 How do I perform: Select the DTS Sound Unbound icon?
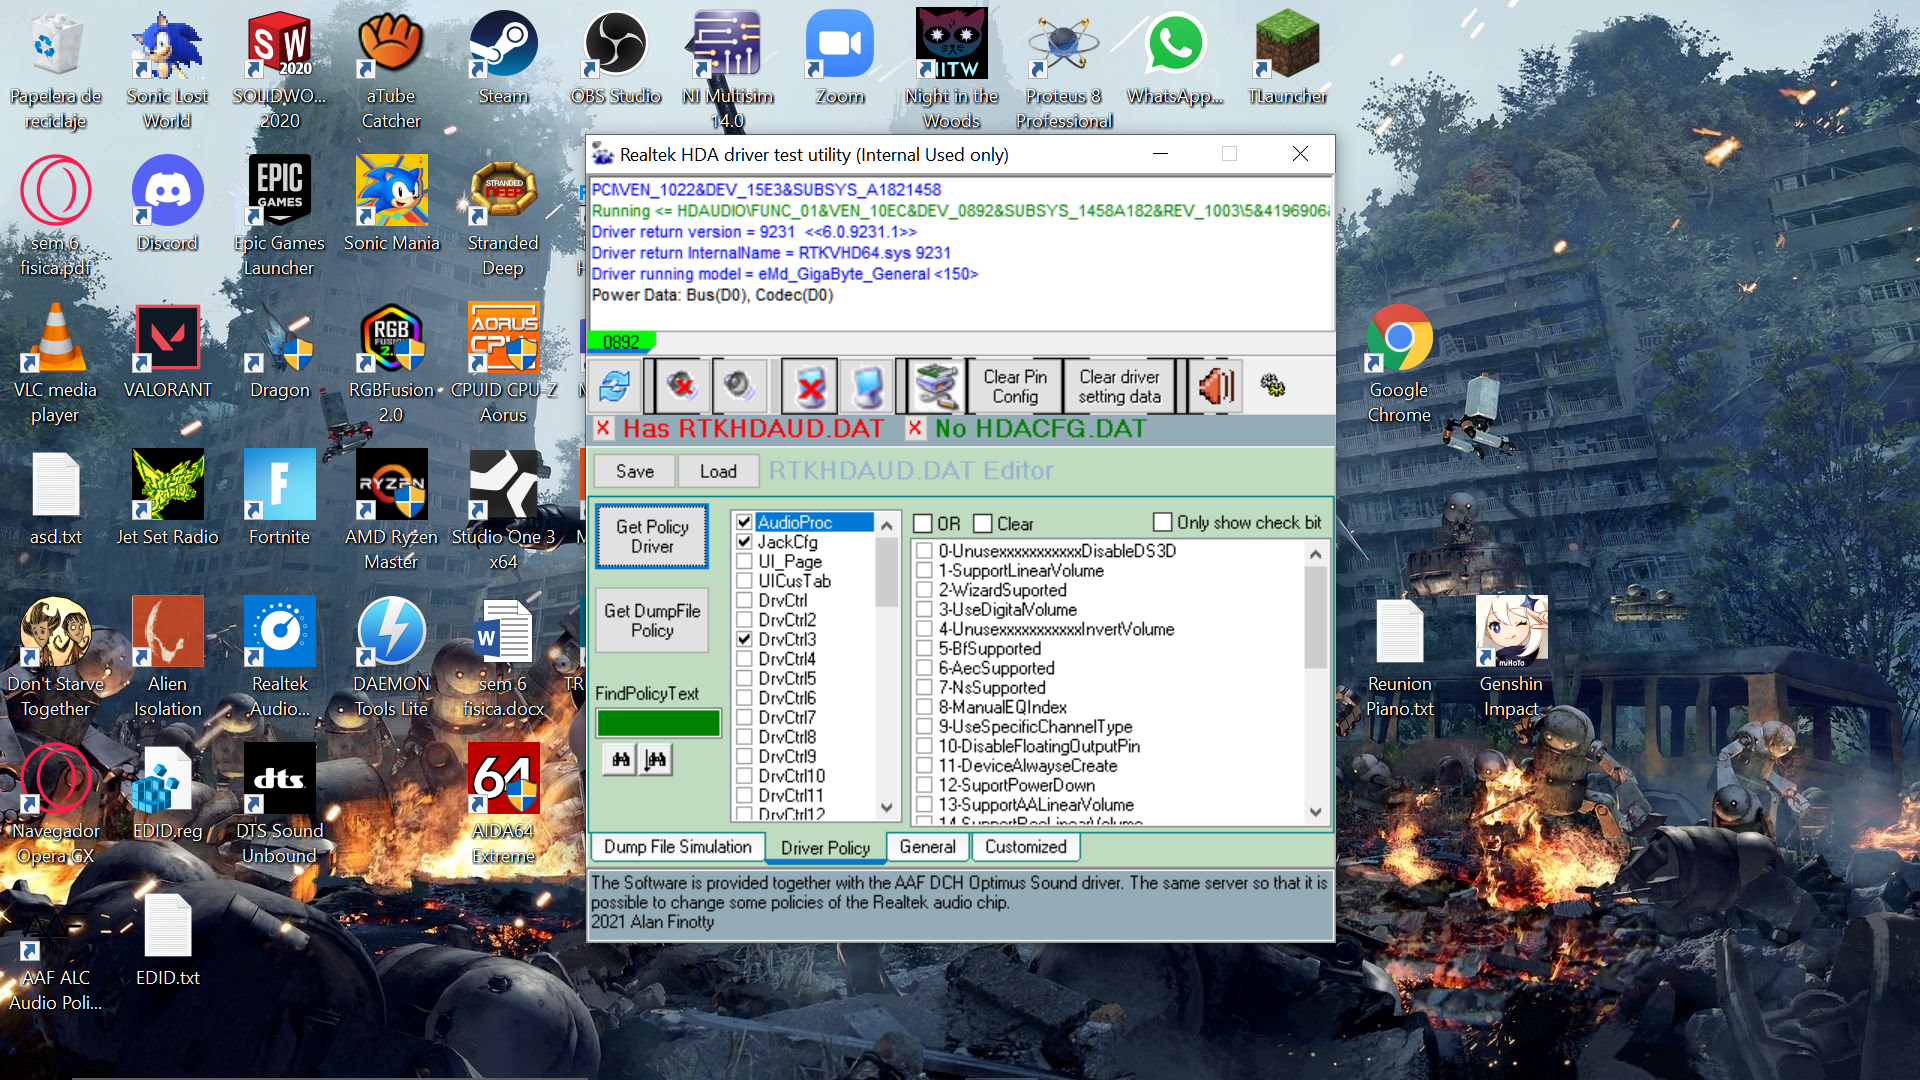click(279, 804)
